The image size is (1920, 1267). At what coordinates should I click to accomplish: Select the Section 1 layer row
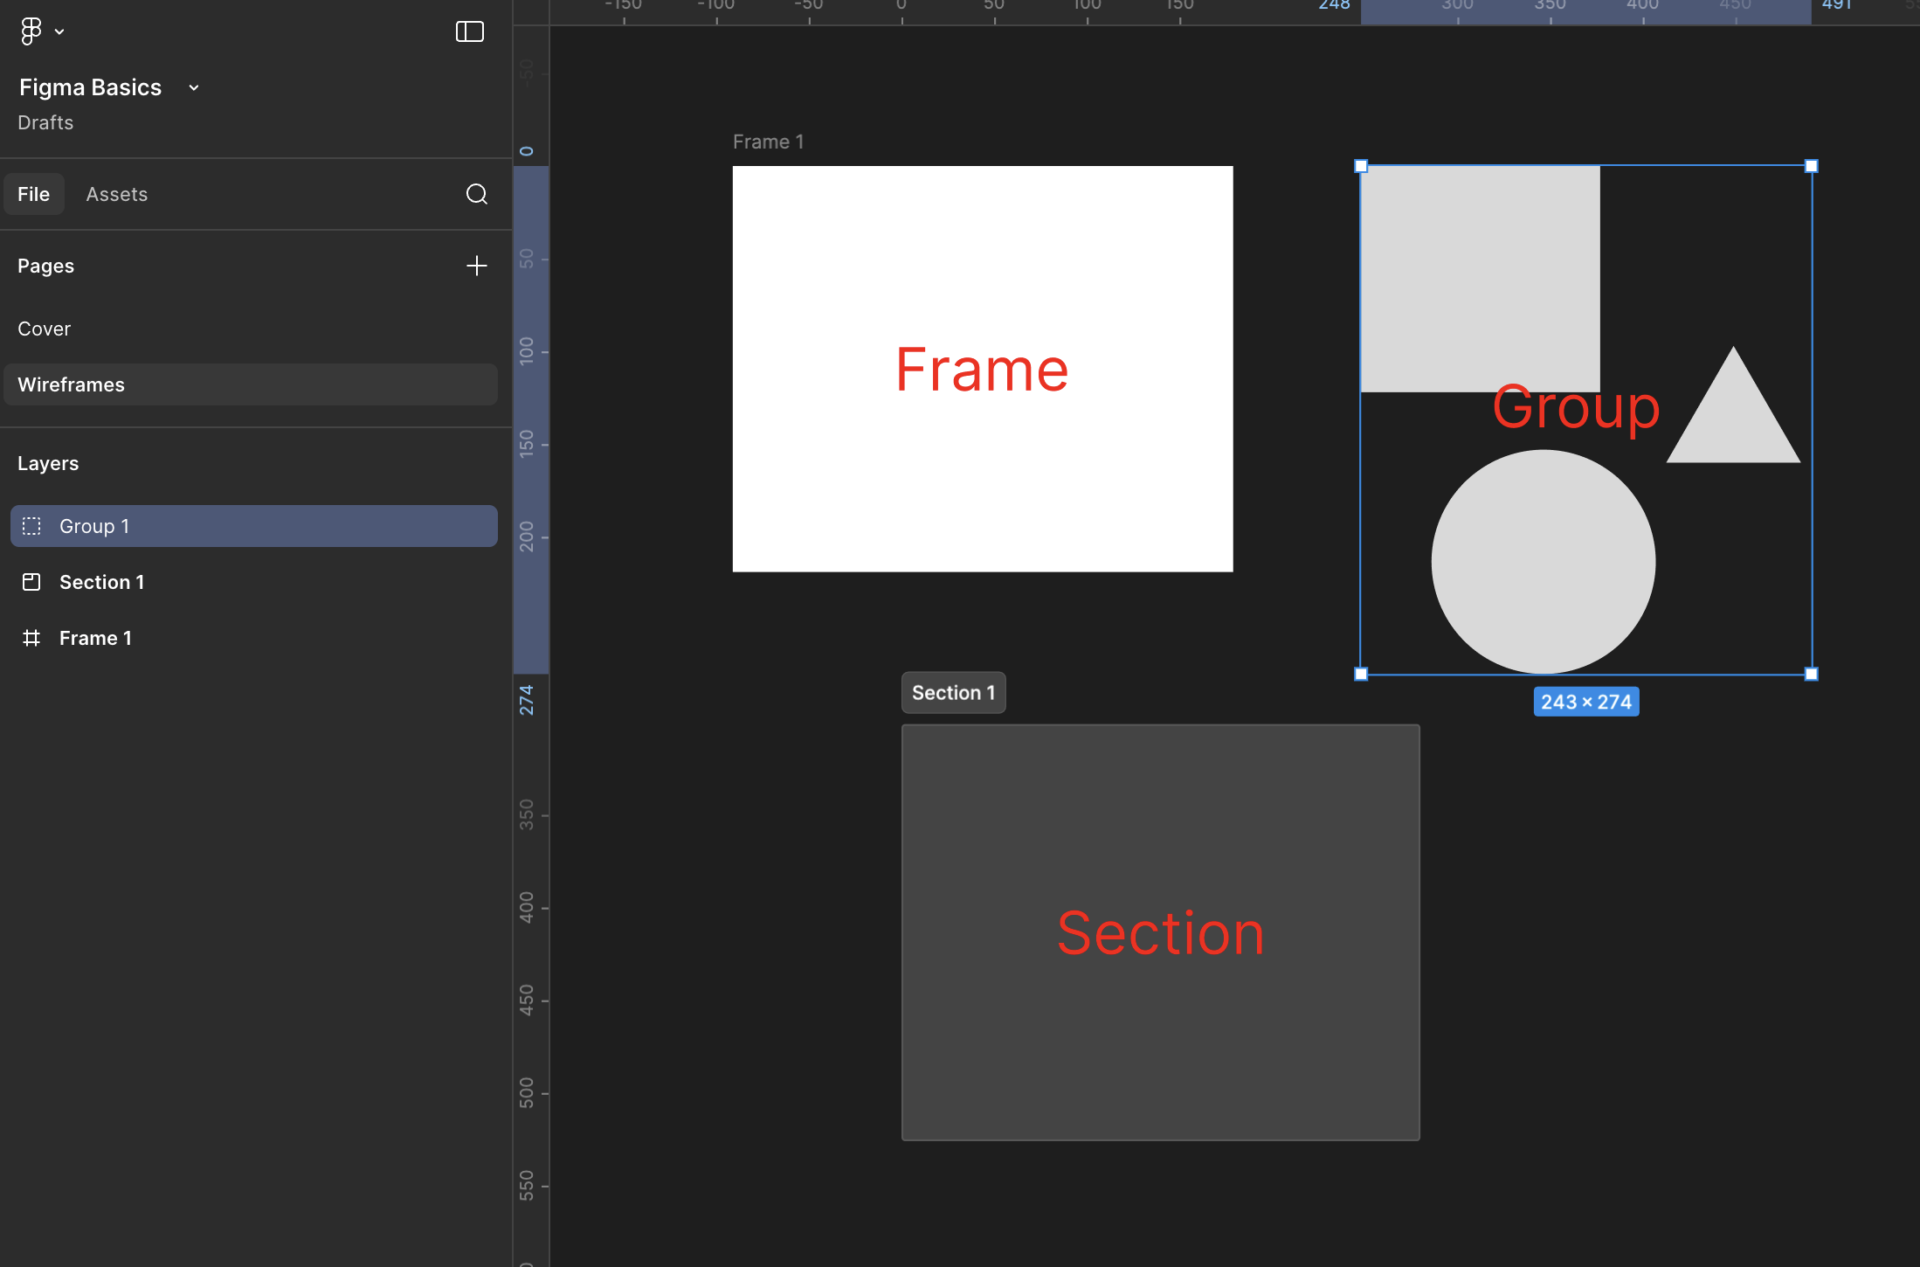pyautogui.click(x=250, y=582)
